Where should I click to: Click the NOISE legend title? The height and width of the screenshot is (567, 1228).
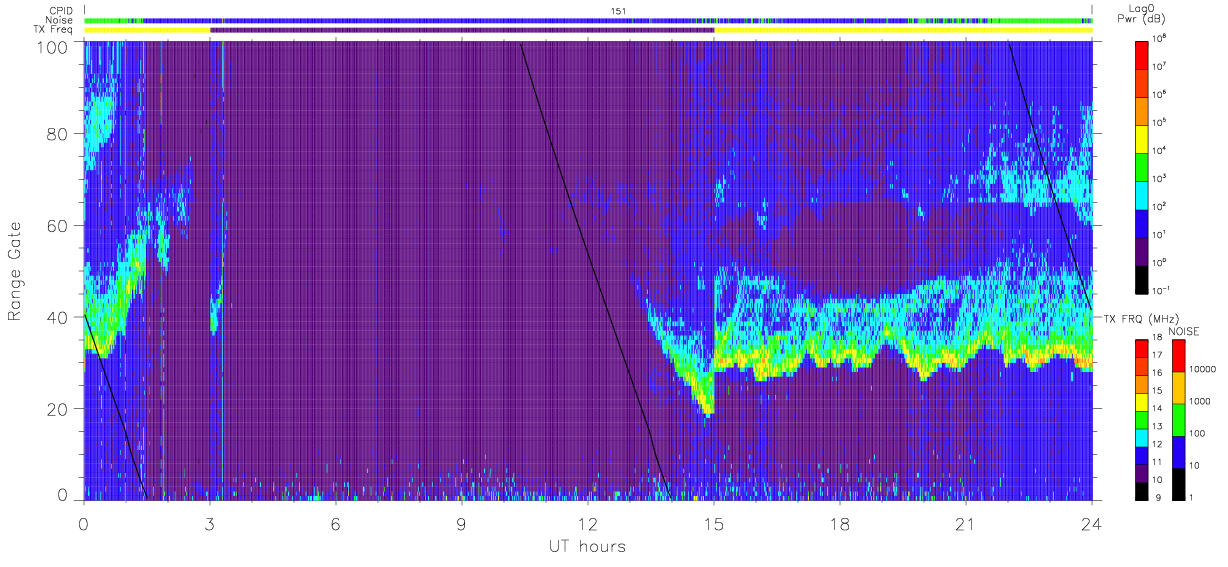(x=1184, y=329)
